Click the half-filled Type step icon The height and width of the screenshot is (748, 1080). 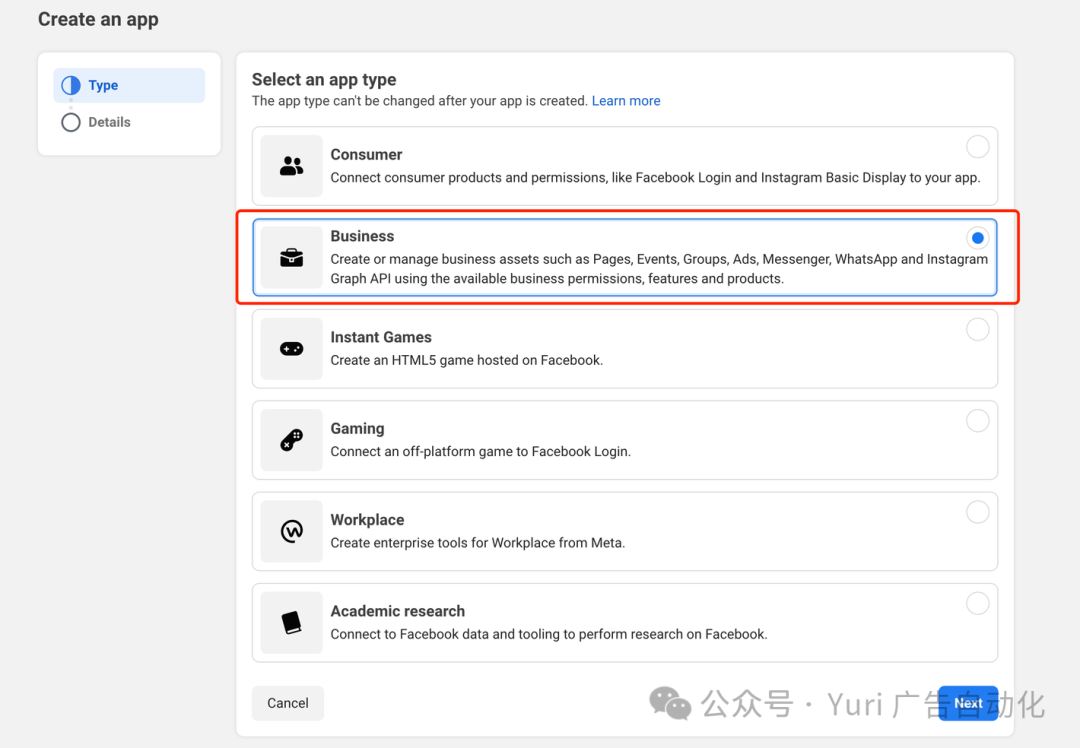point(71,85)
